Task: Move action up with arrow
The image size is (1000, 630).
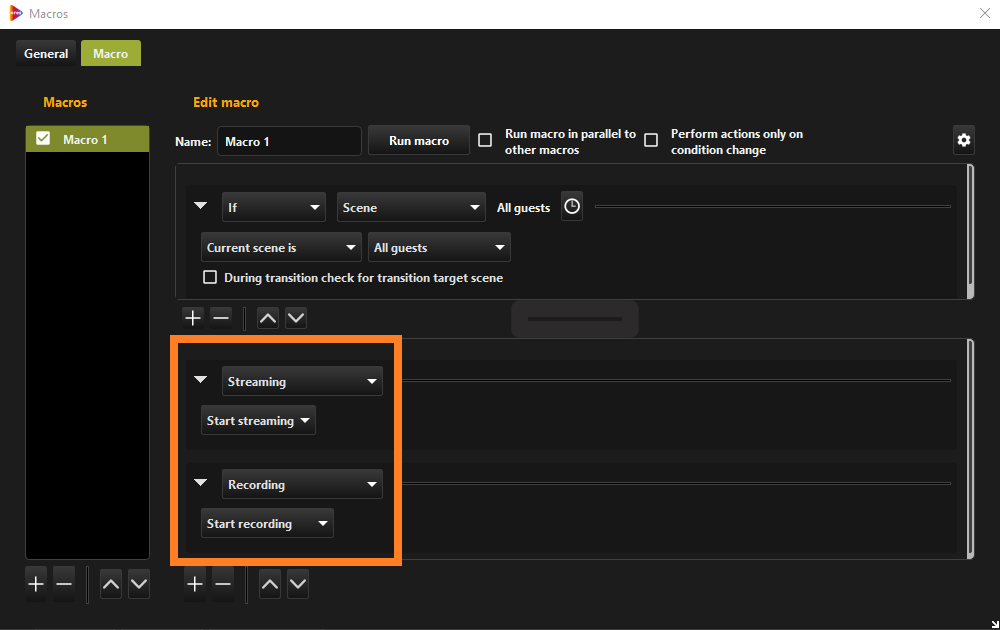Action: (x=270, y=583)
